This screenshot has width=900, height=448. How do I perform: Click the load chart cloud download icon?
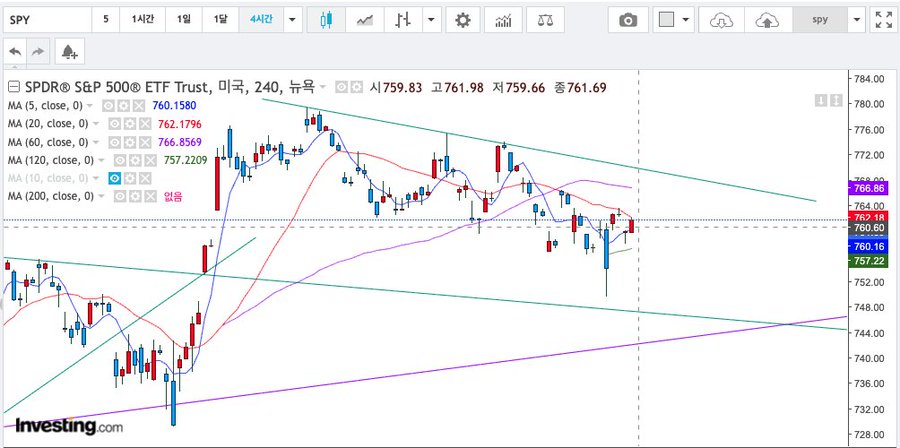click(721, 20)
